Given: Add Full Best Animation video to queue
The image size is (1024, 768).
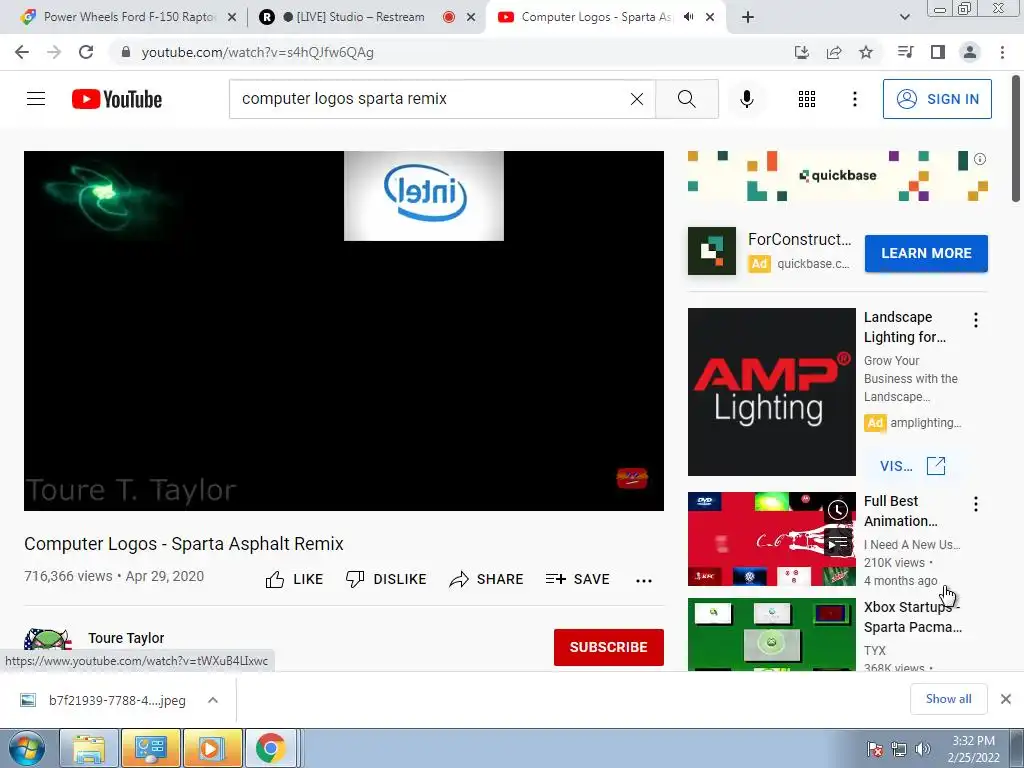Looking at the screenshot, I should pyautogui.click(x=838, y=543).
